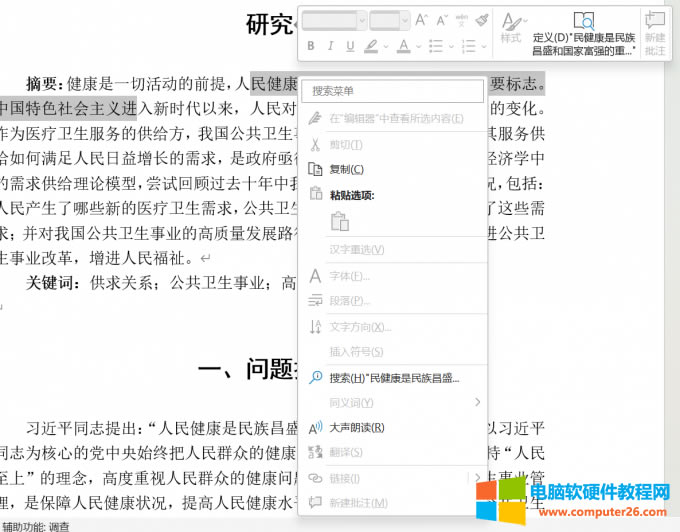This screenshot has width=680, height=532.
Task: Select 复制(C) from context menu
Action: pos(347,169)
